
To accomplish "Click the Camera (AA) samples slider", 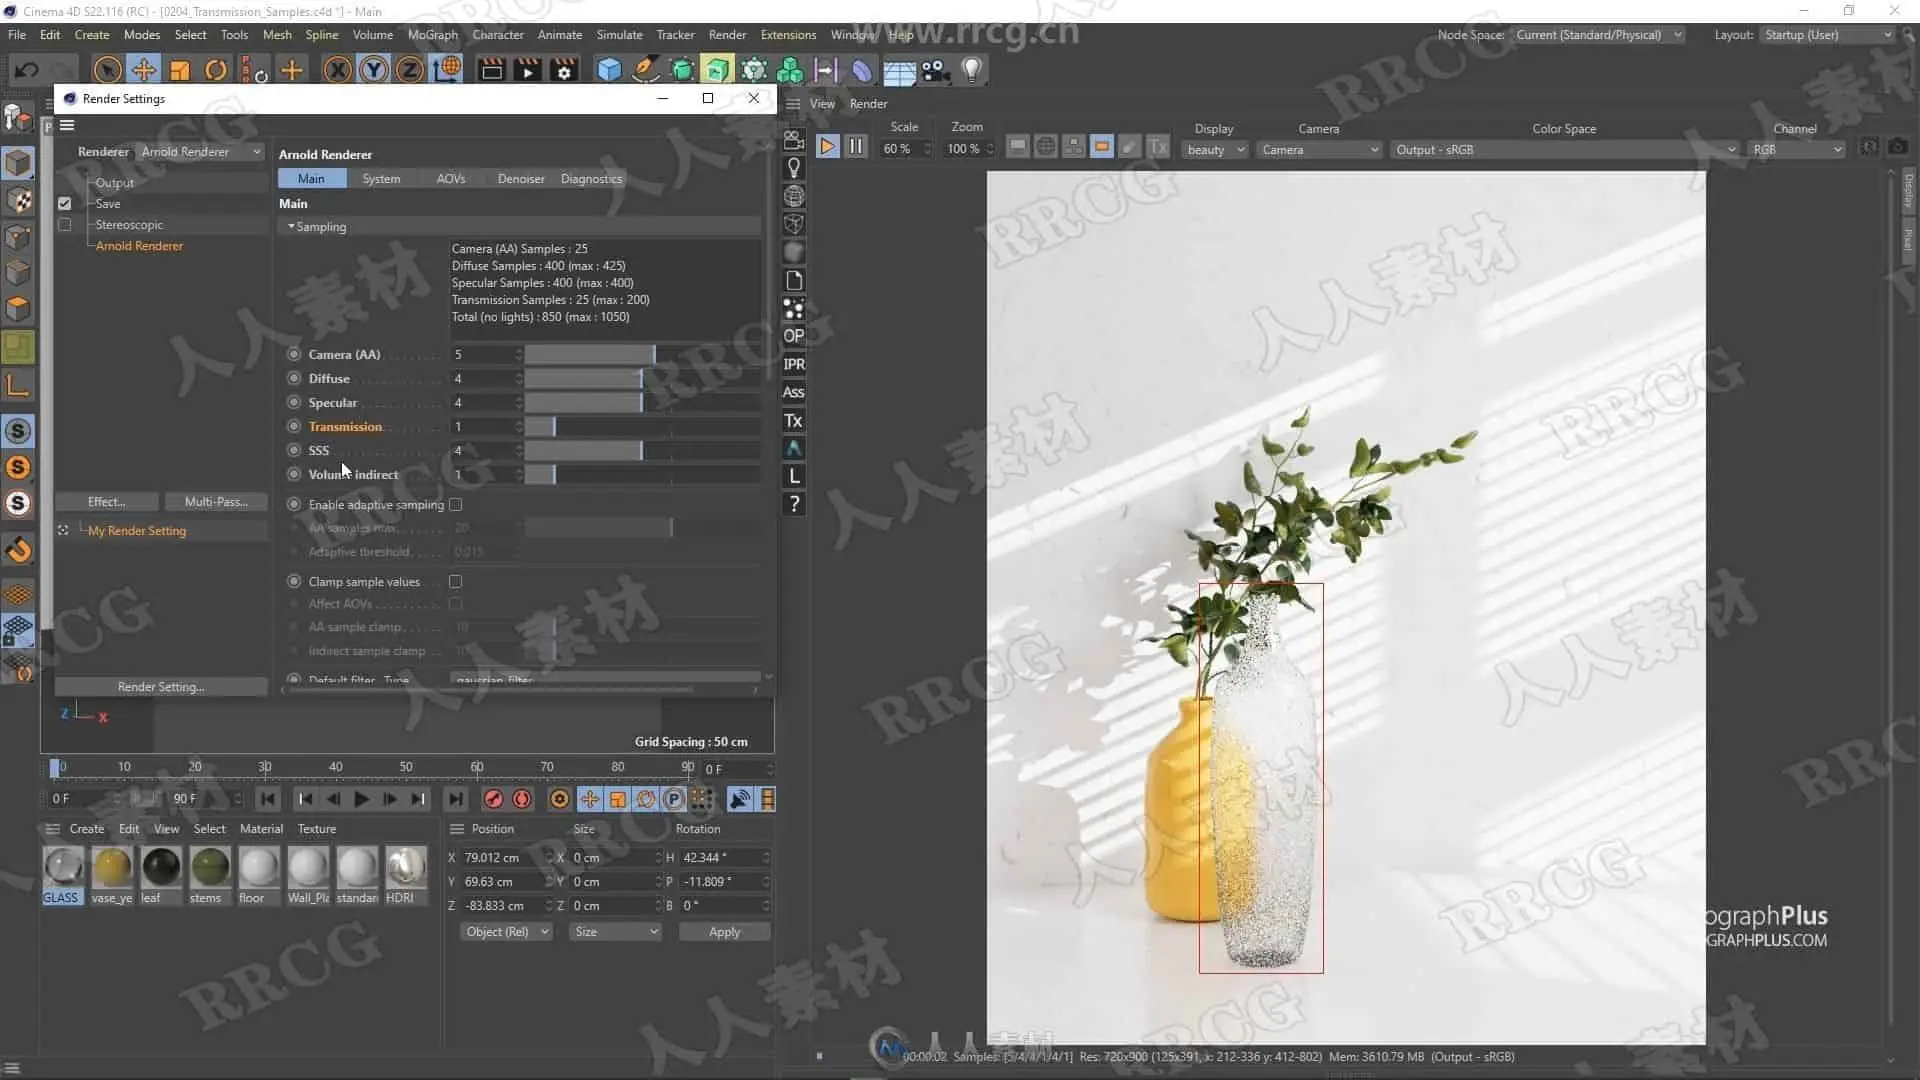I will (590, 355).
